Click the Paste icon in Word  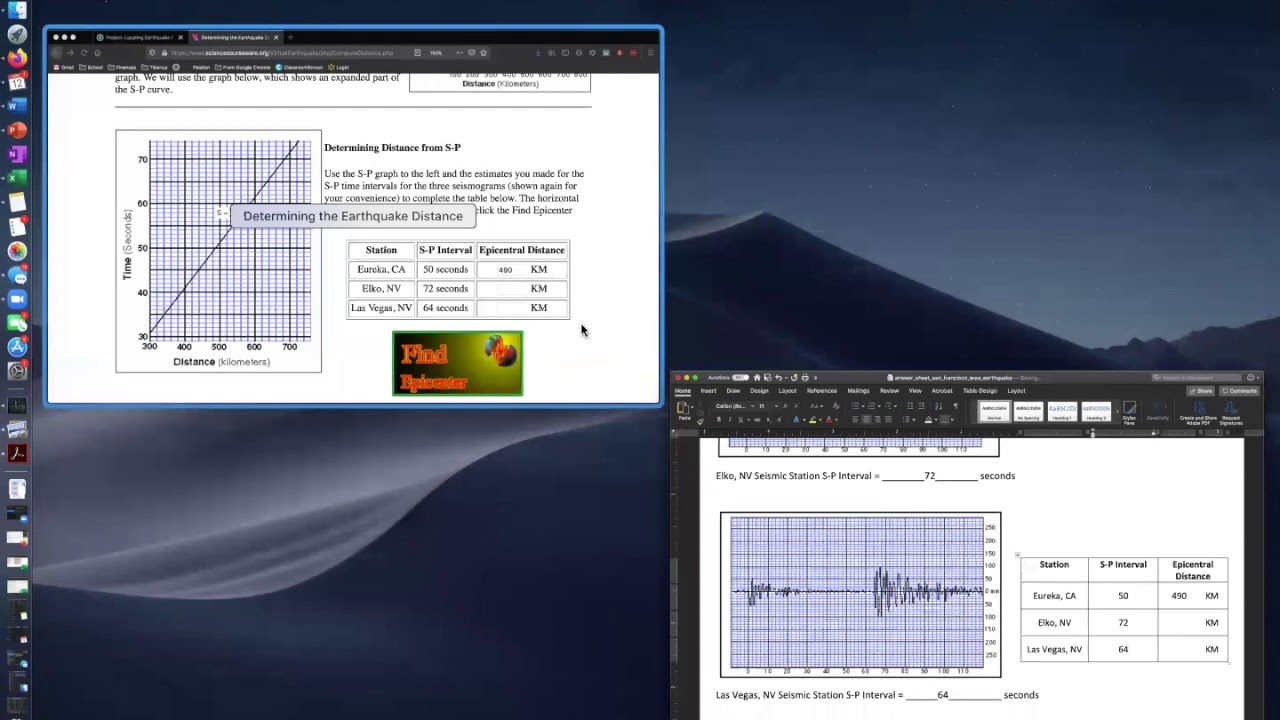point(683,410)
